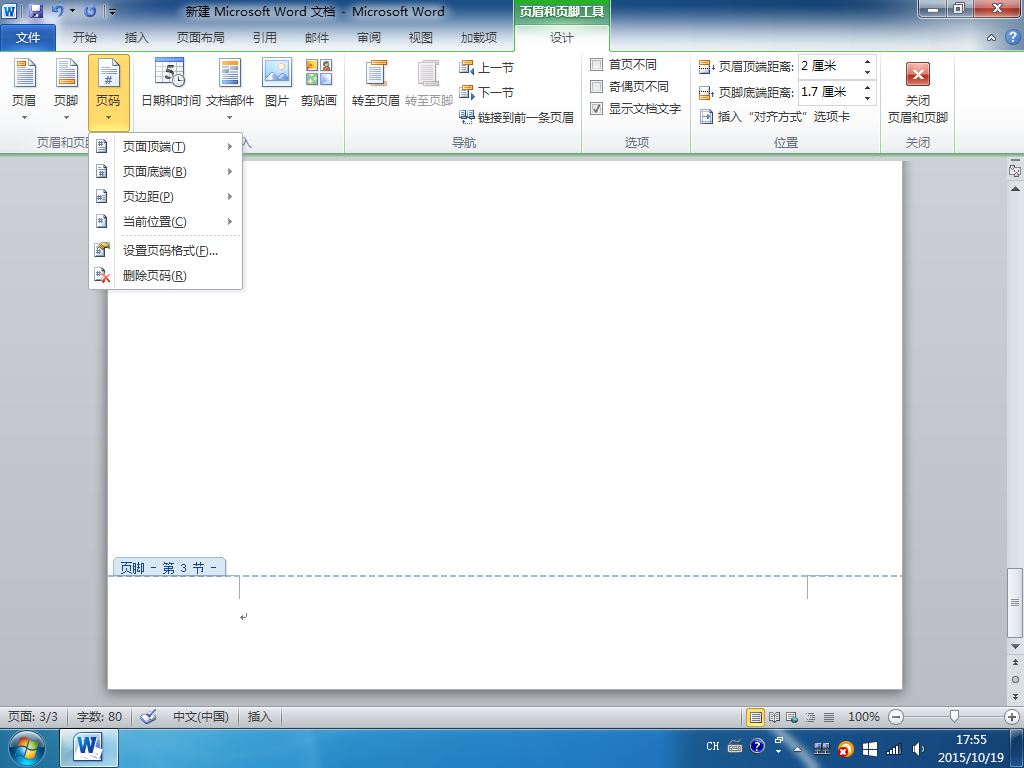The width and height of the screenshot is (1024, 768).
Task: Expand 页边距 submenu
Action: tap(166, 197)
